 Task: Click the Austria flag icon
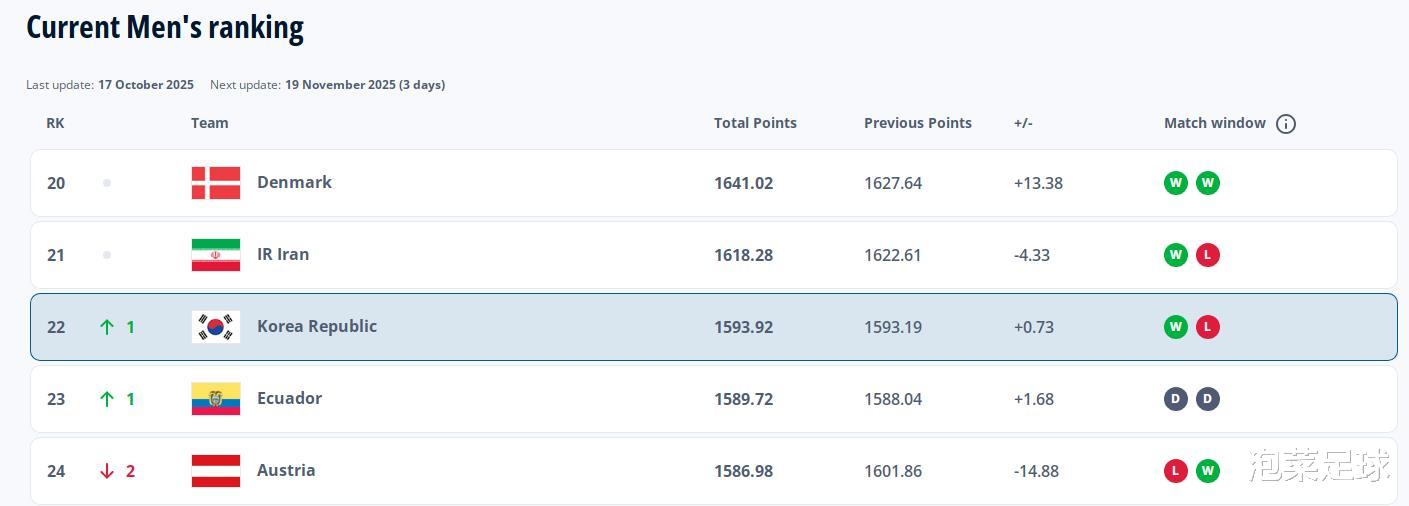[216, 471]
